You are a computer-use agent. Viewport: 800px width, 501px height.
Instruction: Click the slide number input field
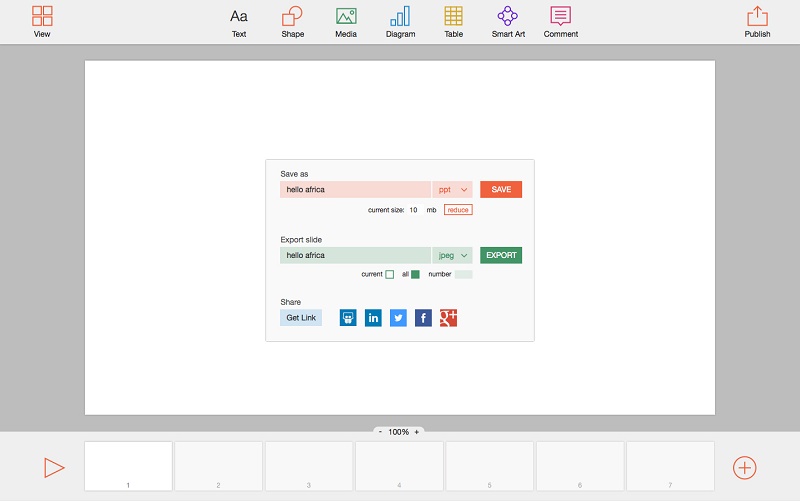click(x=463, y=274)
